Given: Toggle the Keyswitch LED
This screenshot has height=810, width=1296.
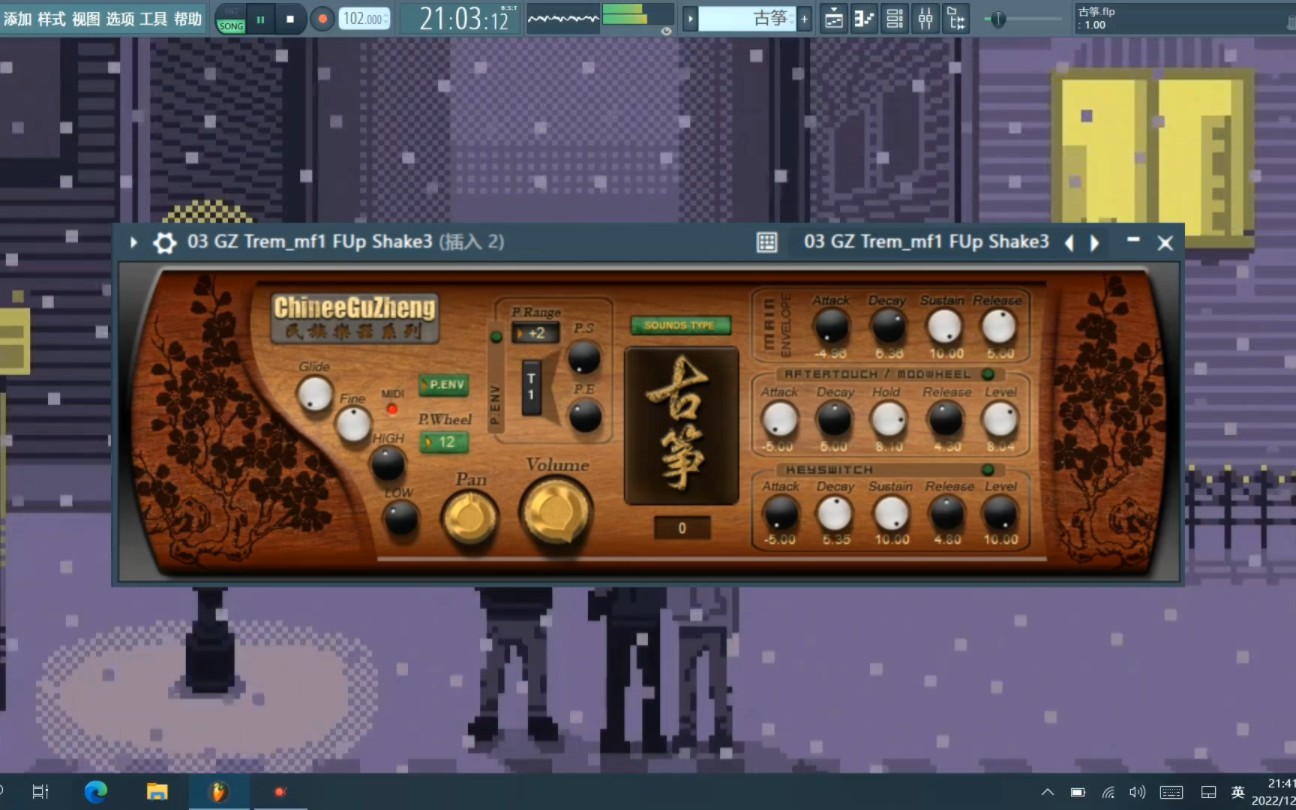Looking at the screenshot, I should coord(988,469).
